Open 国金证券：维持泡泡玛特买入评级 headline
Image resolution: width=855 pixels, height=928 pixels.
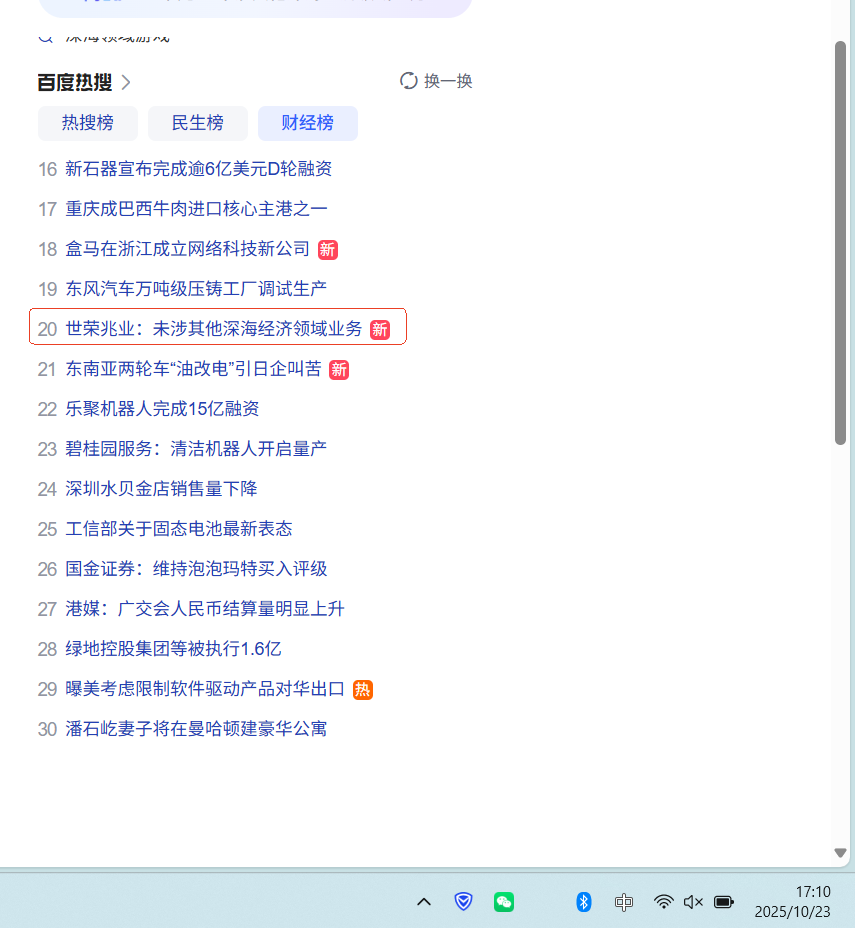point(196,569)
